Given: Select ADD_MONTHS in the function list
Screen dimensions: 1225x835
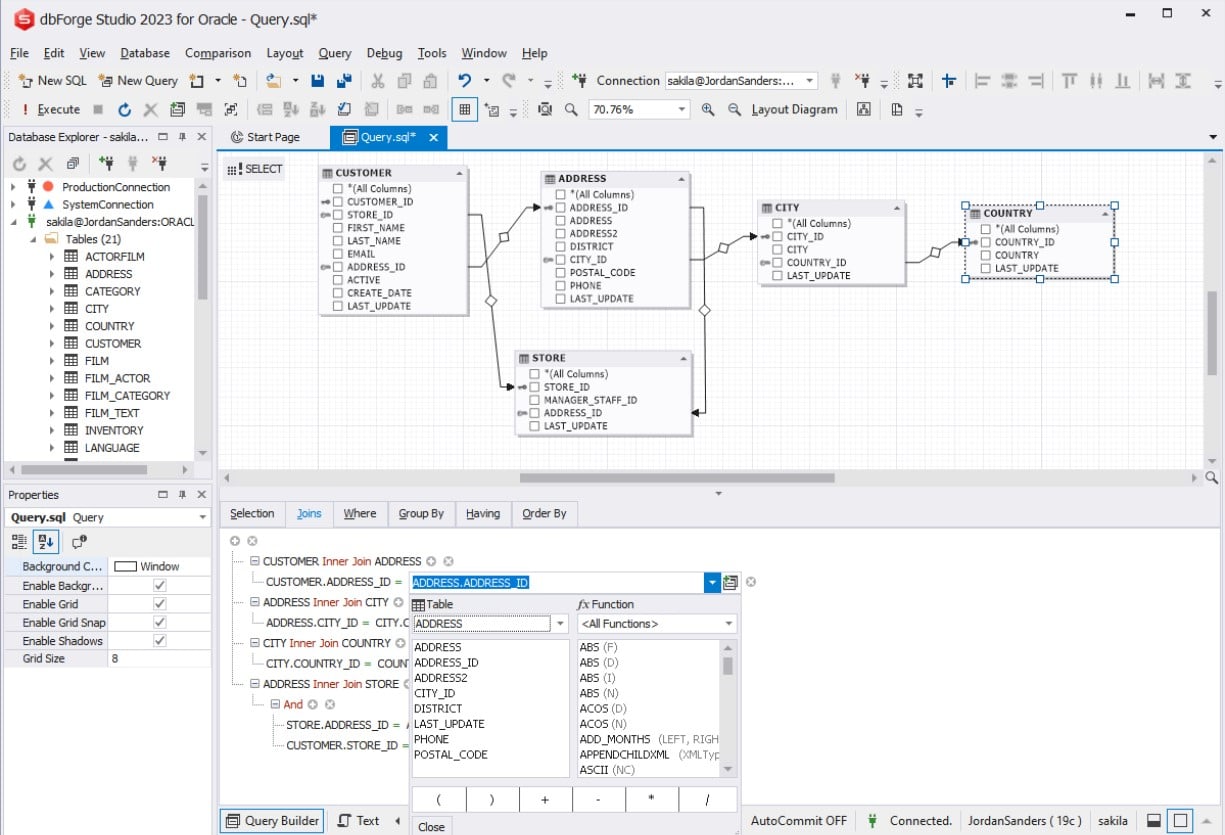Looking at the screenshot, I should [615, 740].
